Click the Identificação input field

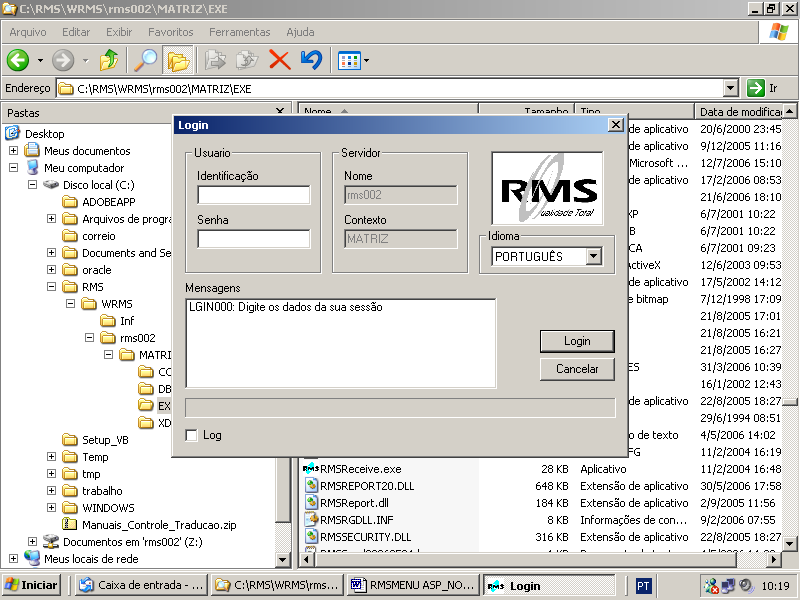click(x=253, y=195)
